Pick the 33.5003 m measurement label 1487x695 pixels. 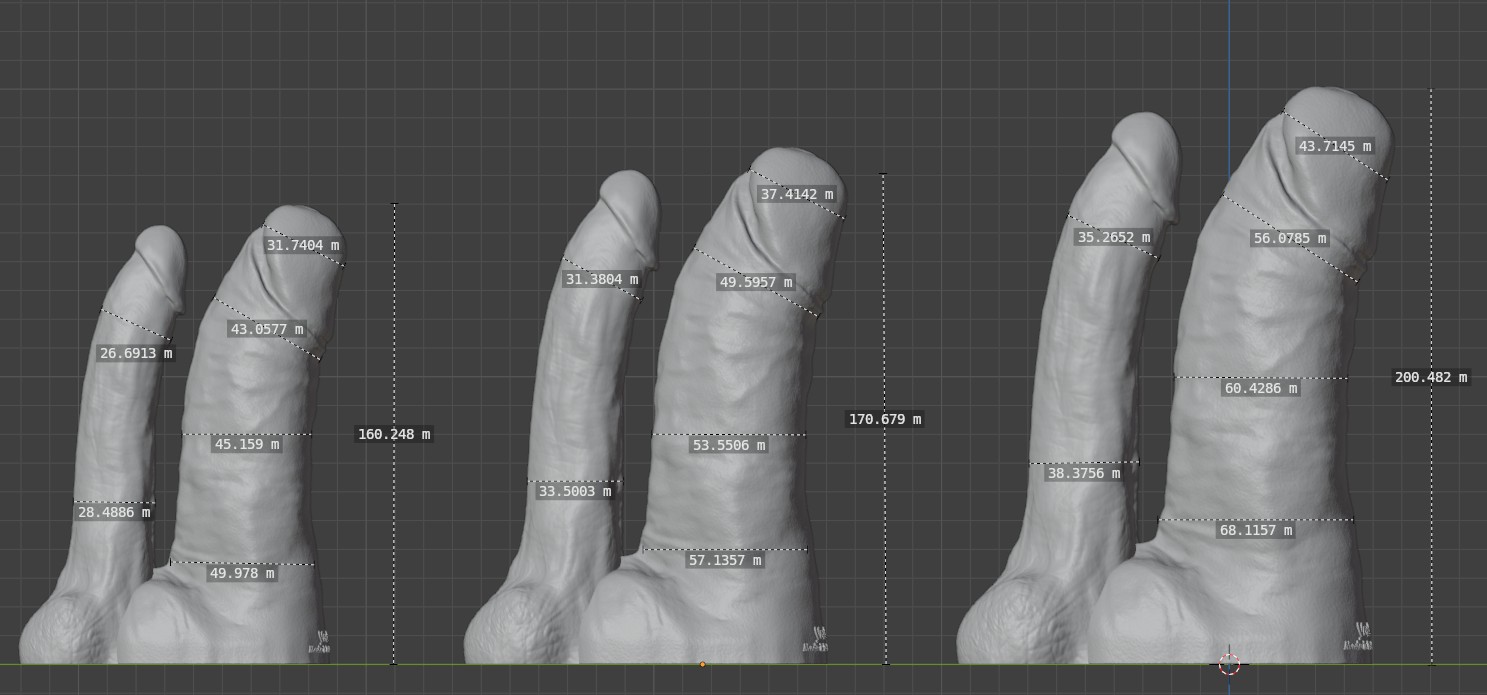[574, 491]
